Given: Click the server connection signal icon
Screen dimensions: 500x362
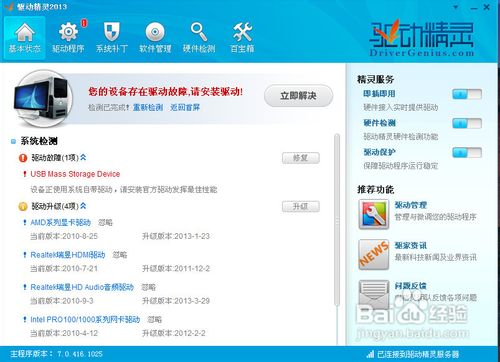Looking at the screenshot, I should point(370,354).
